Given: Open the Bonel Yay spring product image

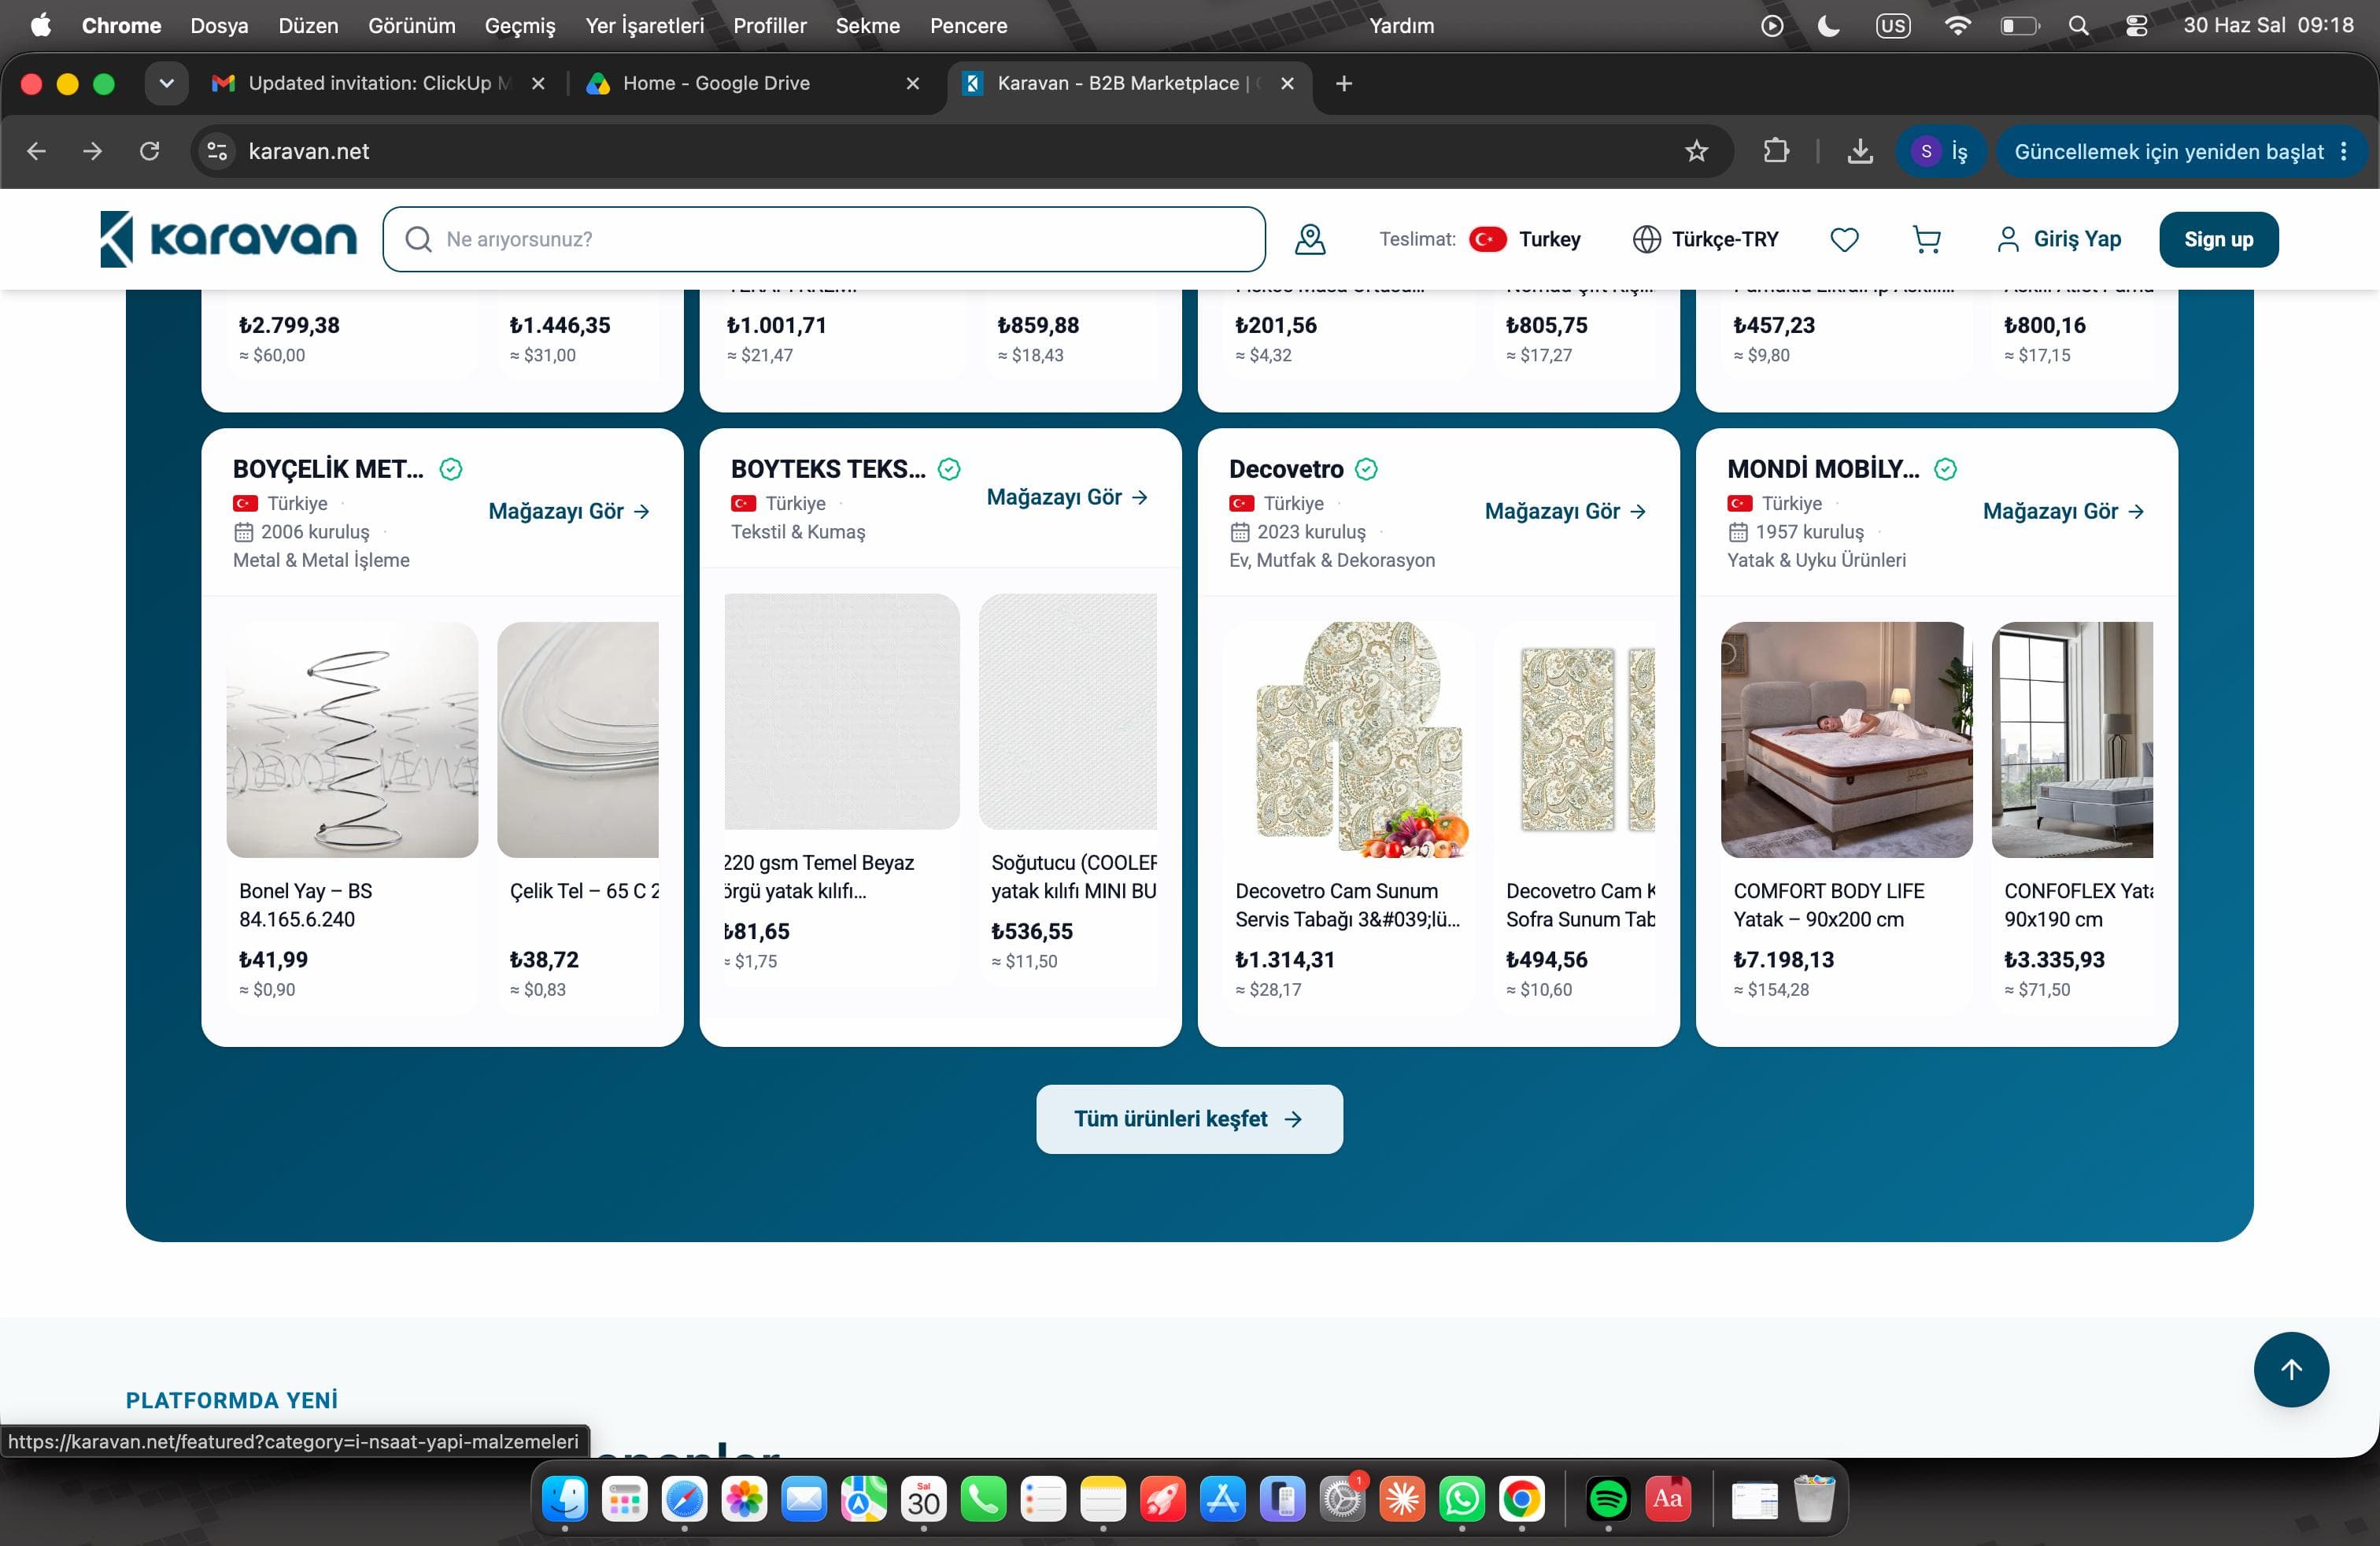Looking at the screenshot, I should 352,740.
